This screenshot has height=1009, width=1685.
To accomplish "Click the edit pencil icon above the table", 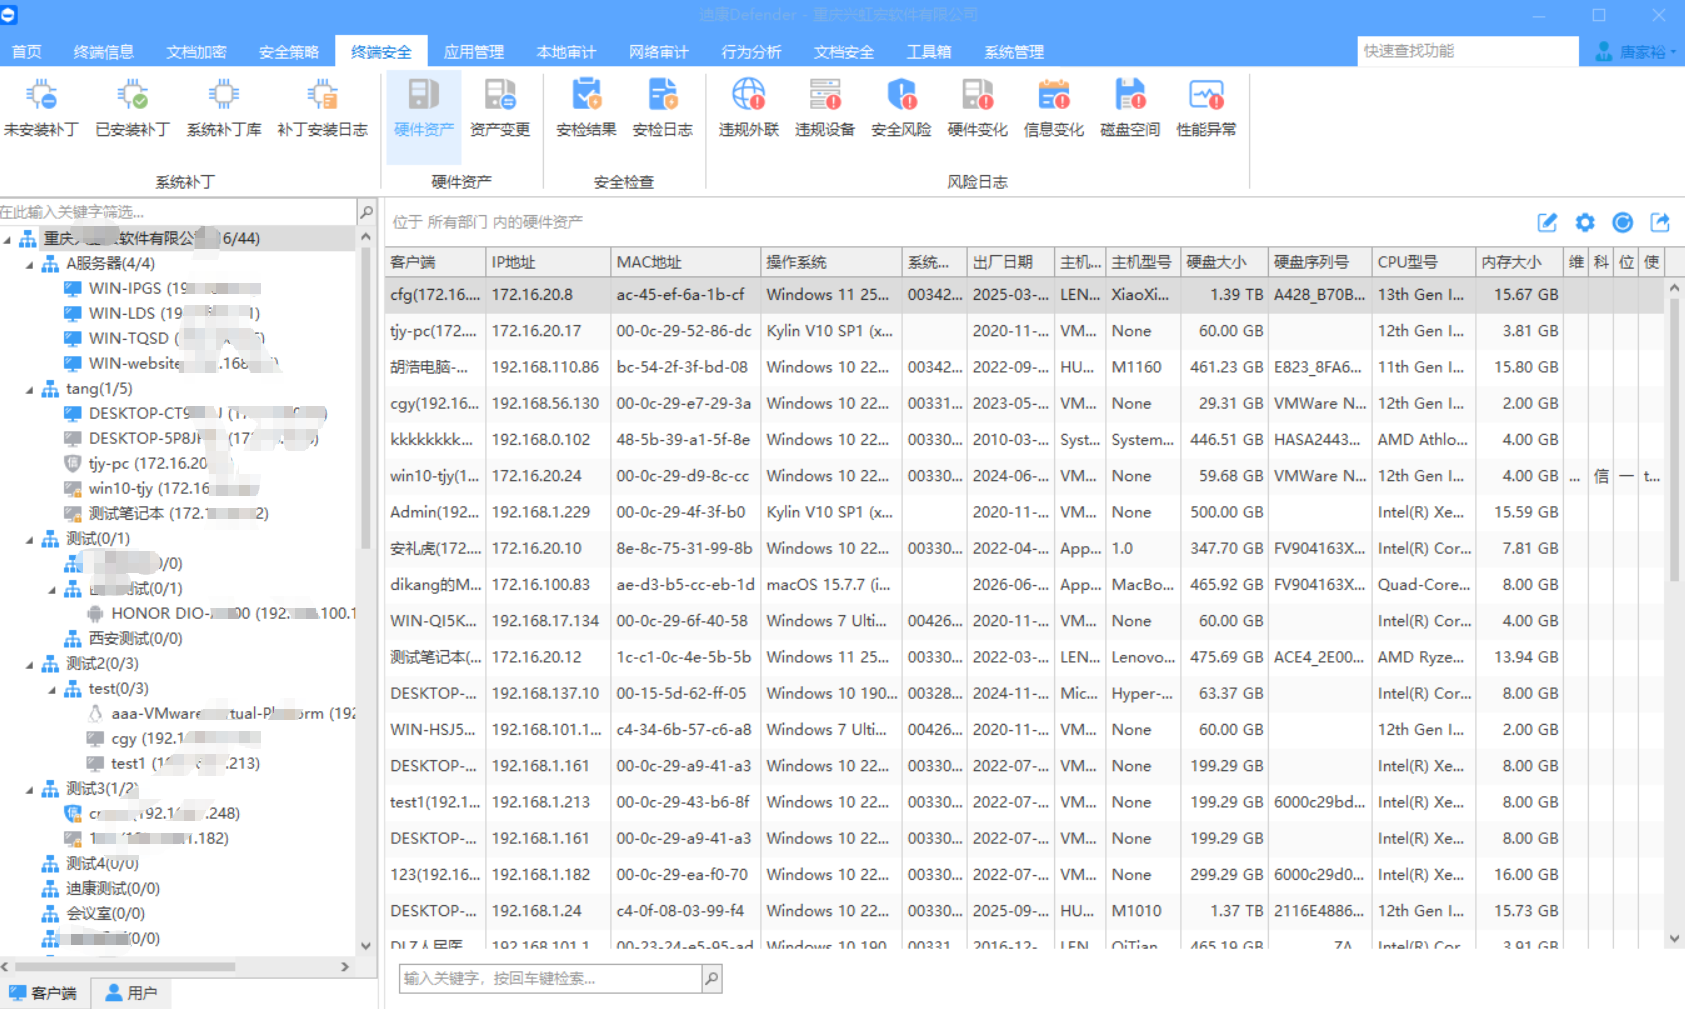I will [1547, 222].
